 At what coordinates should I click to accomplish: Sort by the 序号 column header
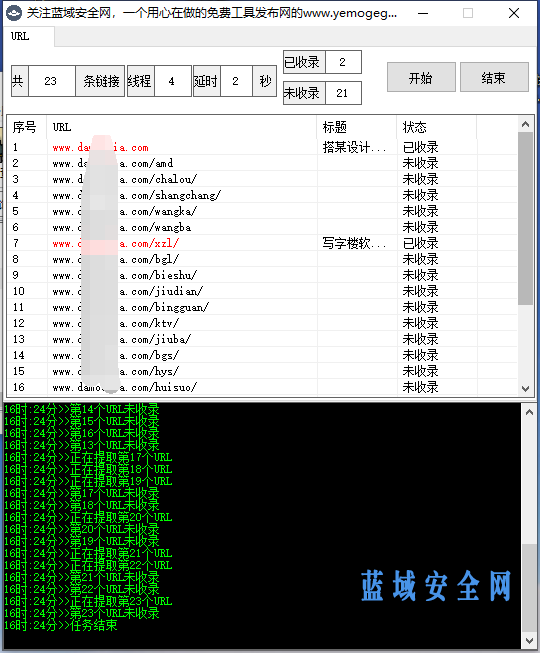click(27, 127)
